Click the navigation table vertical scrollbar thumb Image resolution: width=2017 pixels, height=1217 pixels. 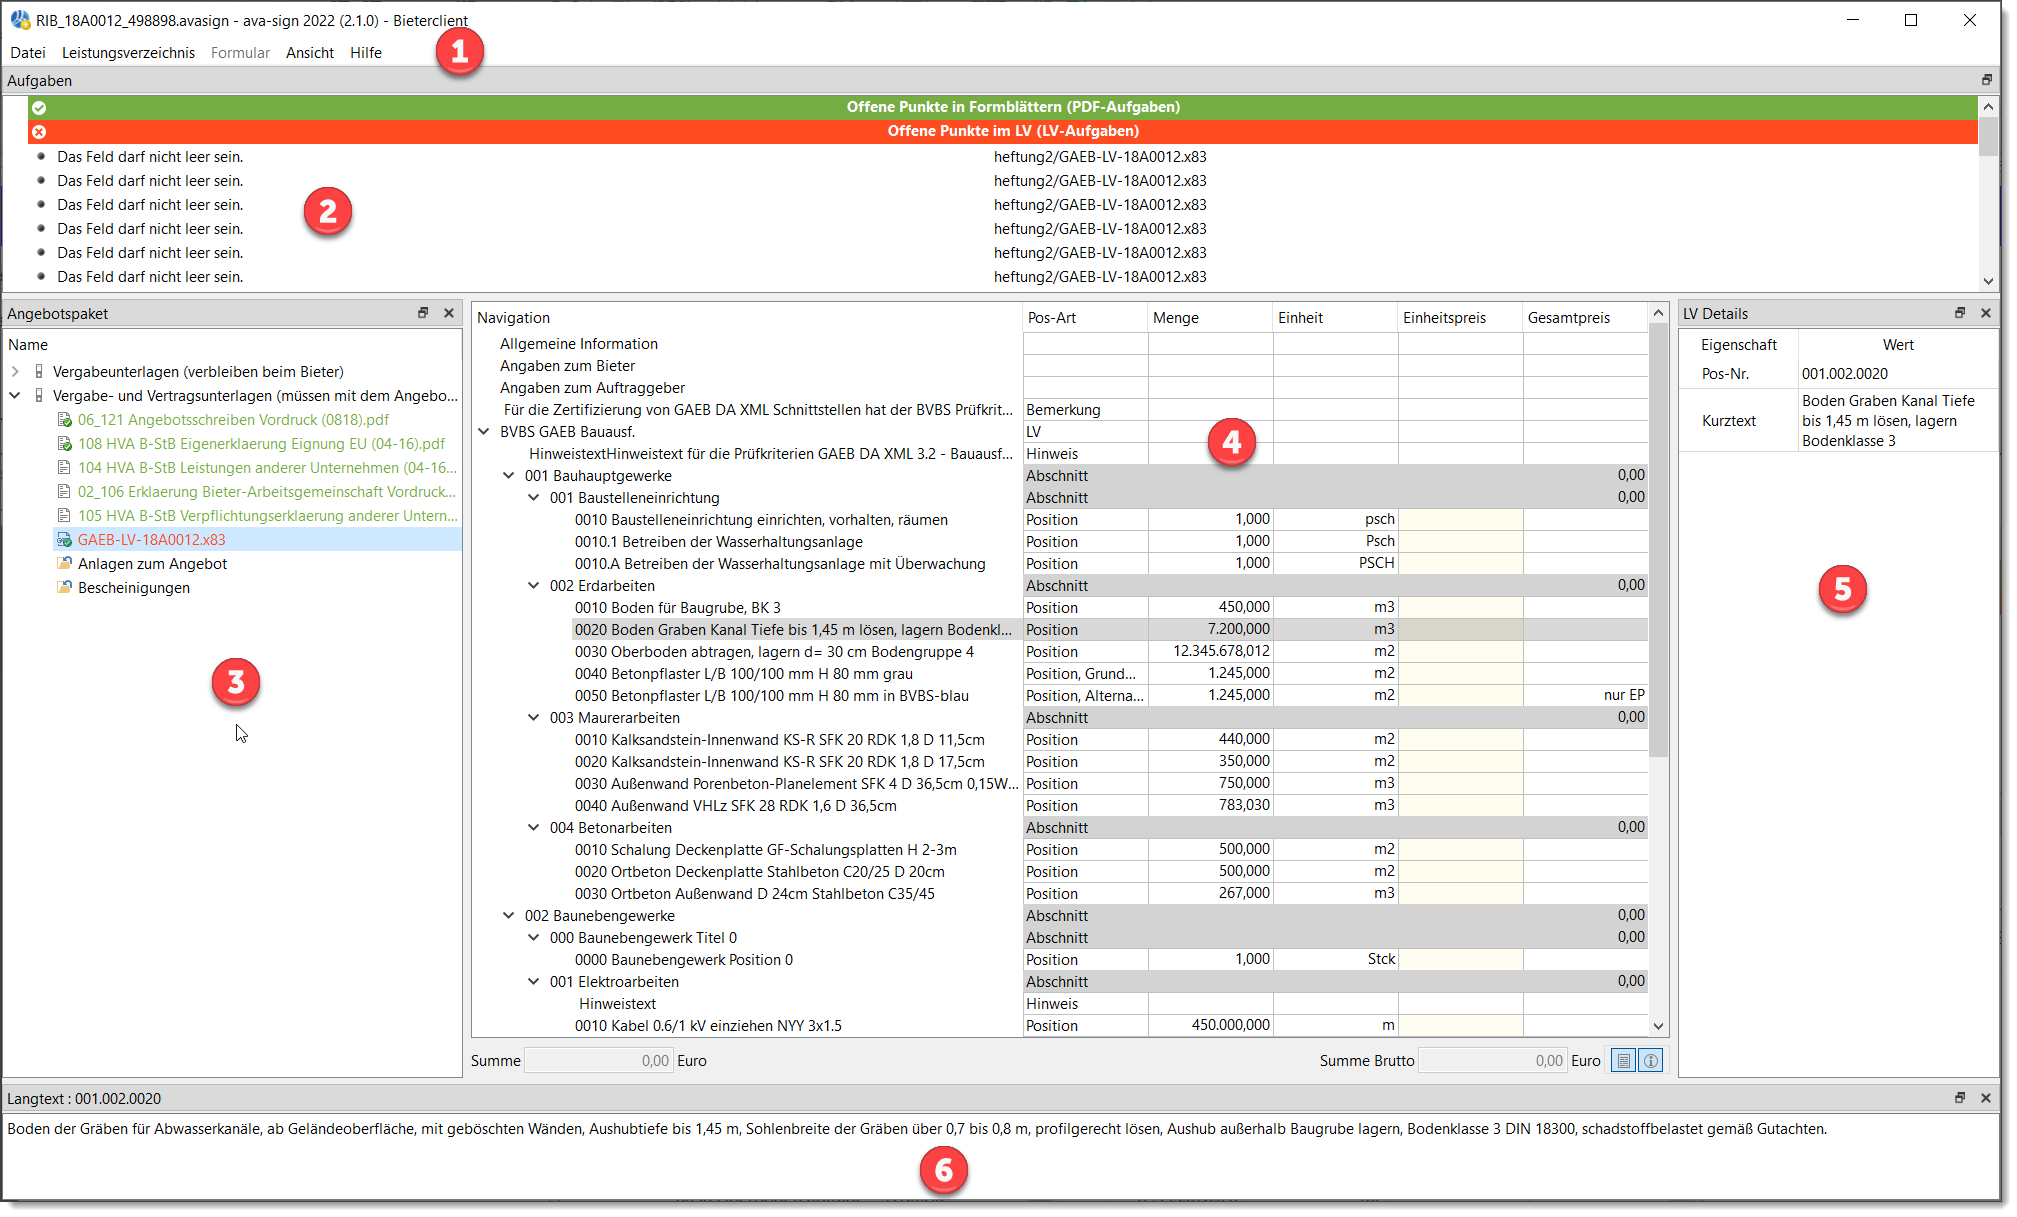(x=1659, y=540)
